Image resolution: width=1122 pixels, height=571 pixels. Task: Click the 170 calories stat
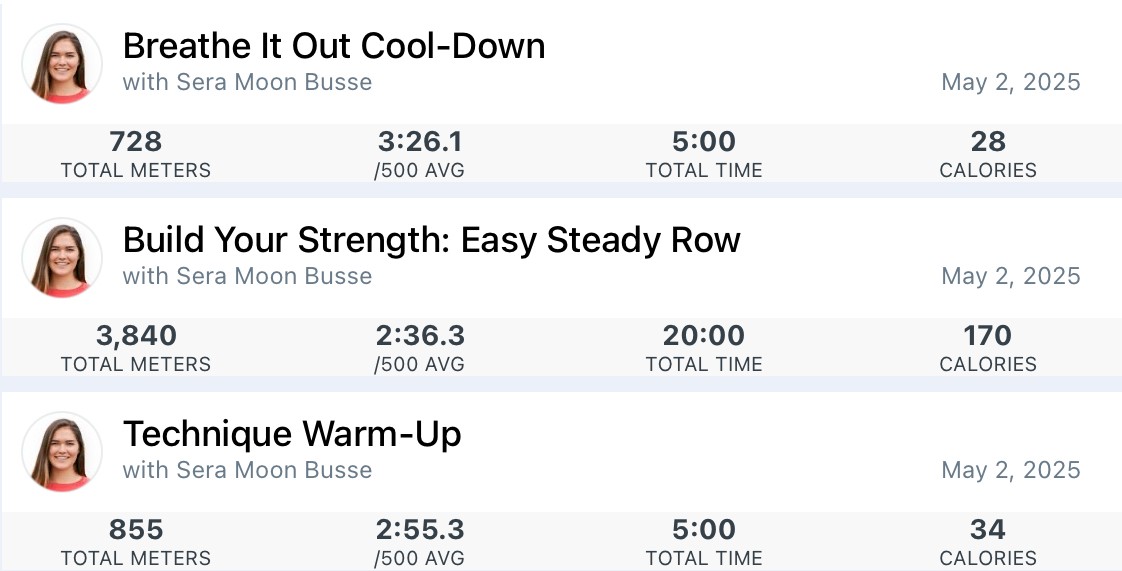988,348
